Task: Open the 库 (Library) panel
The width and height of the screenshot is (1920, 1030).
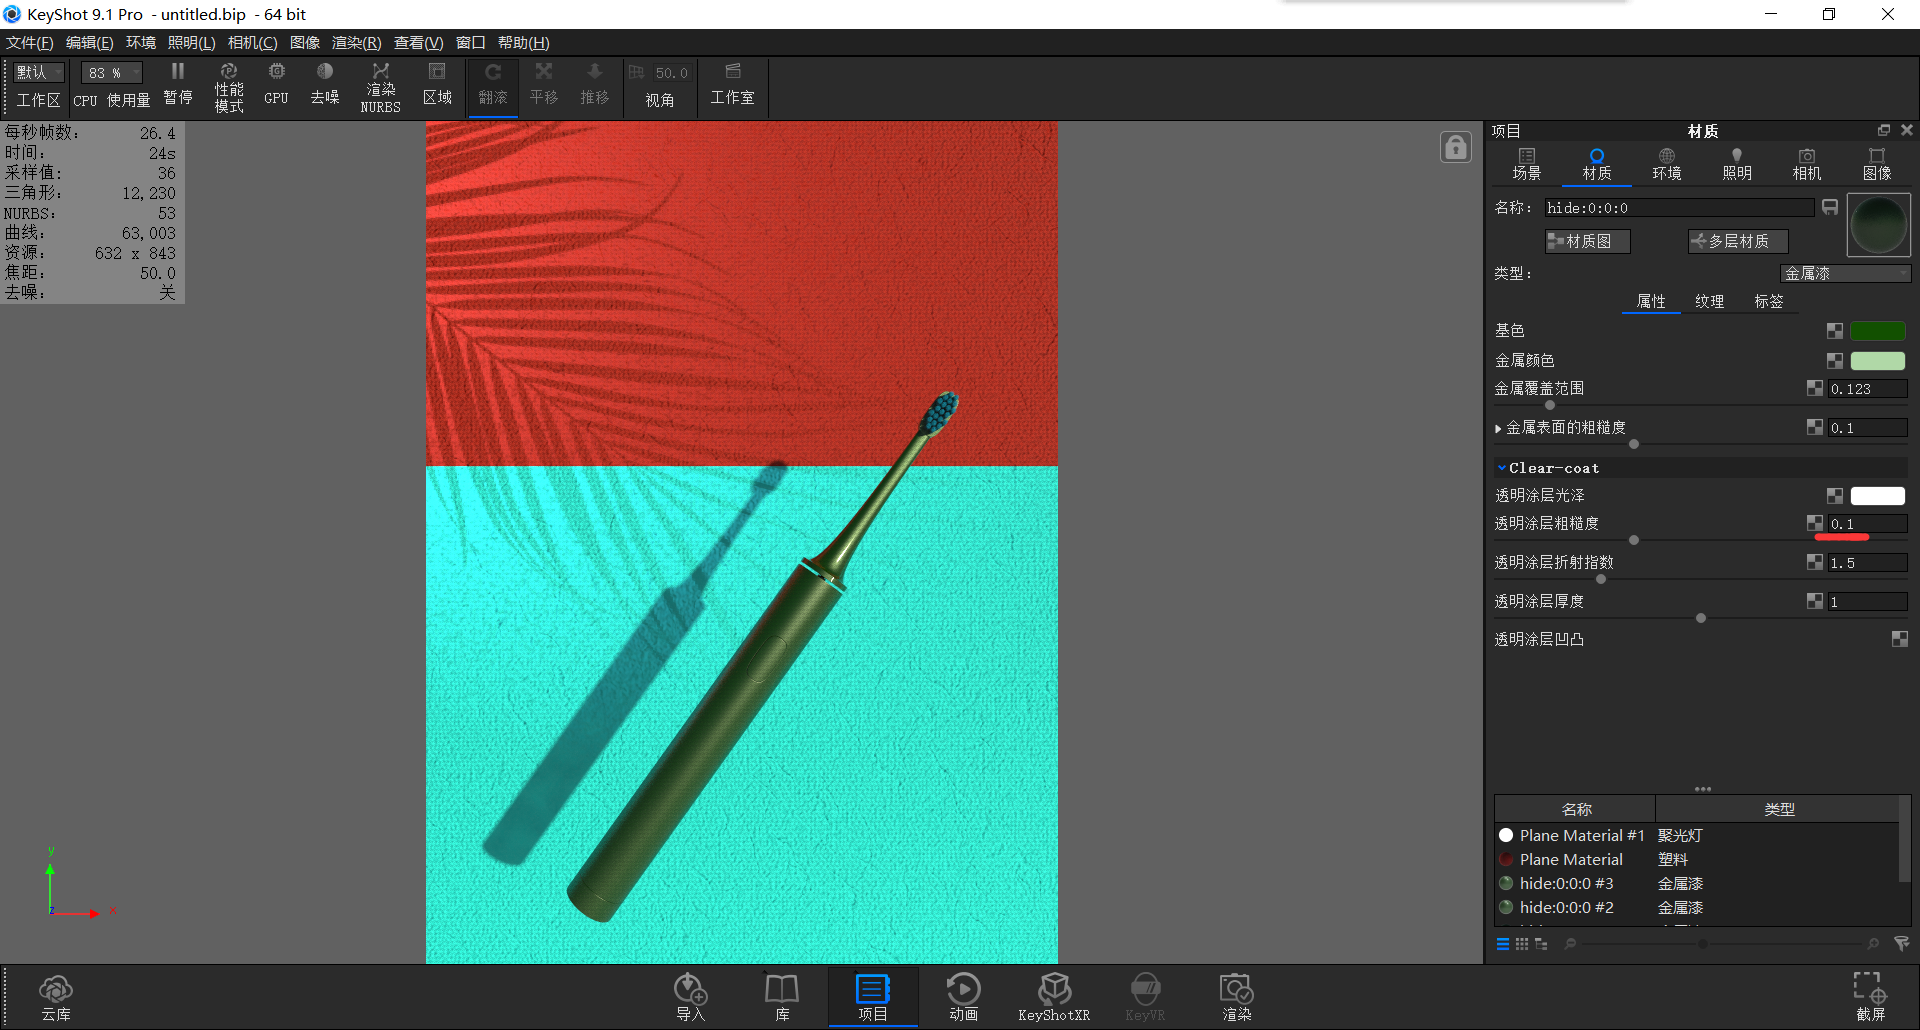Action: click(781, 997)
